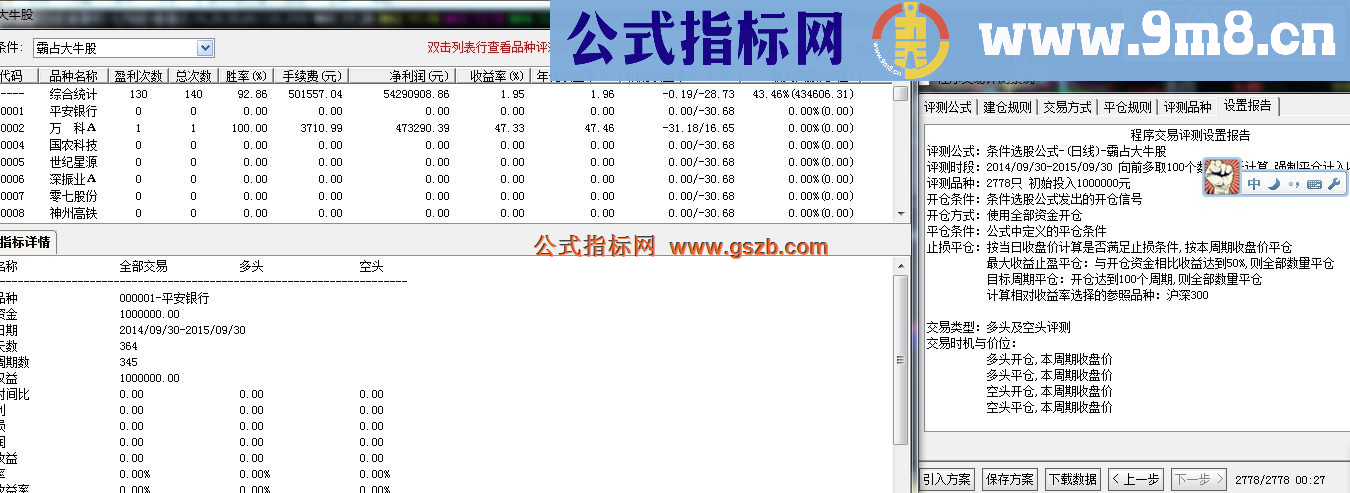Click the 指标详情 panel vertical scrollbar
Screen dimensions: 1350x493
[901, 360]
